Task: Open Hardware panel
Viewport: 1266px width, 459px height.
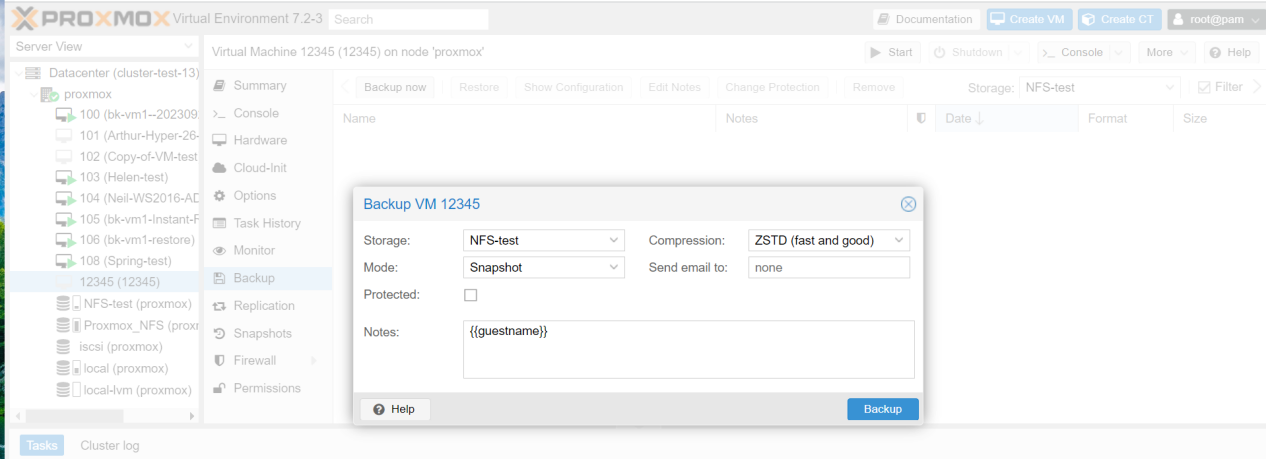Action: tap(267, 140)
